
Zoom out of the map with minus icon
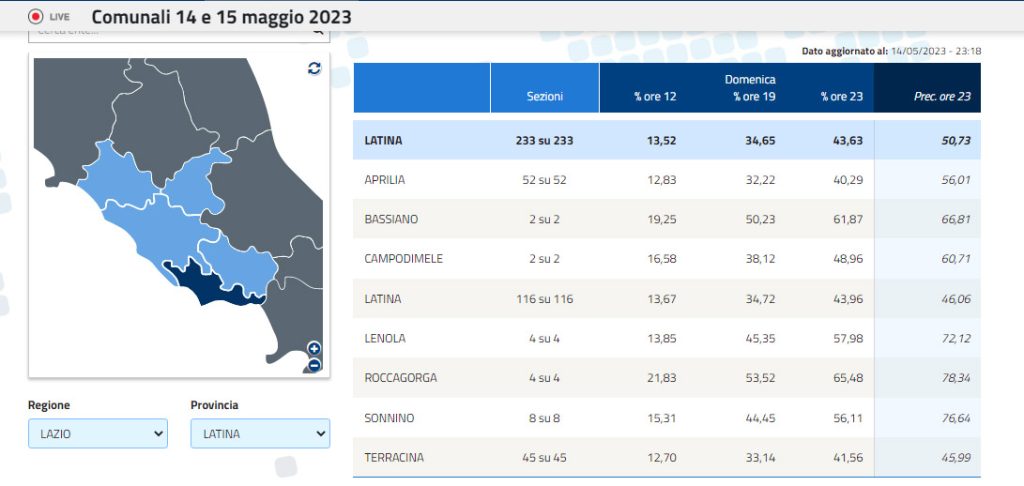click(314, 365)
